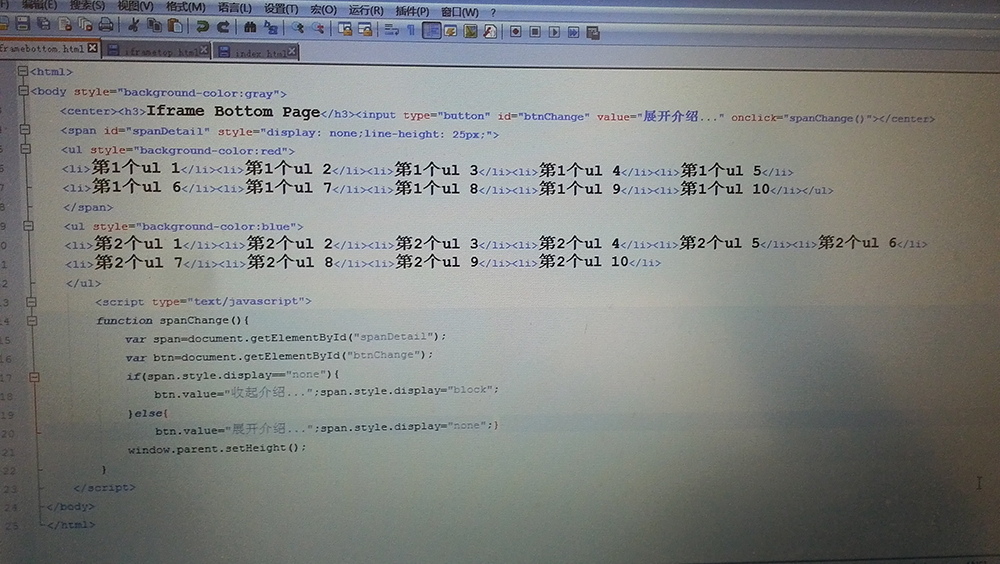The height and width of the screenshot is (564, 1000).
Task: Click the closing "</body>" tag
Action: [x=70, y=507]
